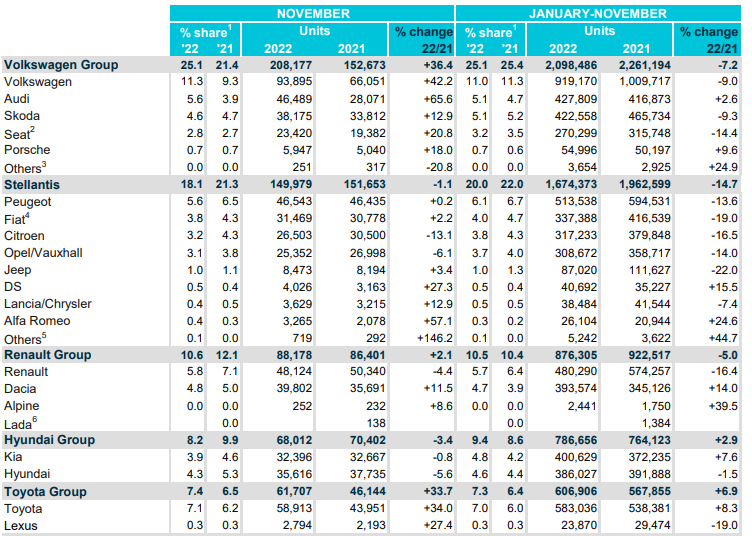Click Stellantis Others change +146.2
This screenshot has width=752, height=536.
pos(435,338)
